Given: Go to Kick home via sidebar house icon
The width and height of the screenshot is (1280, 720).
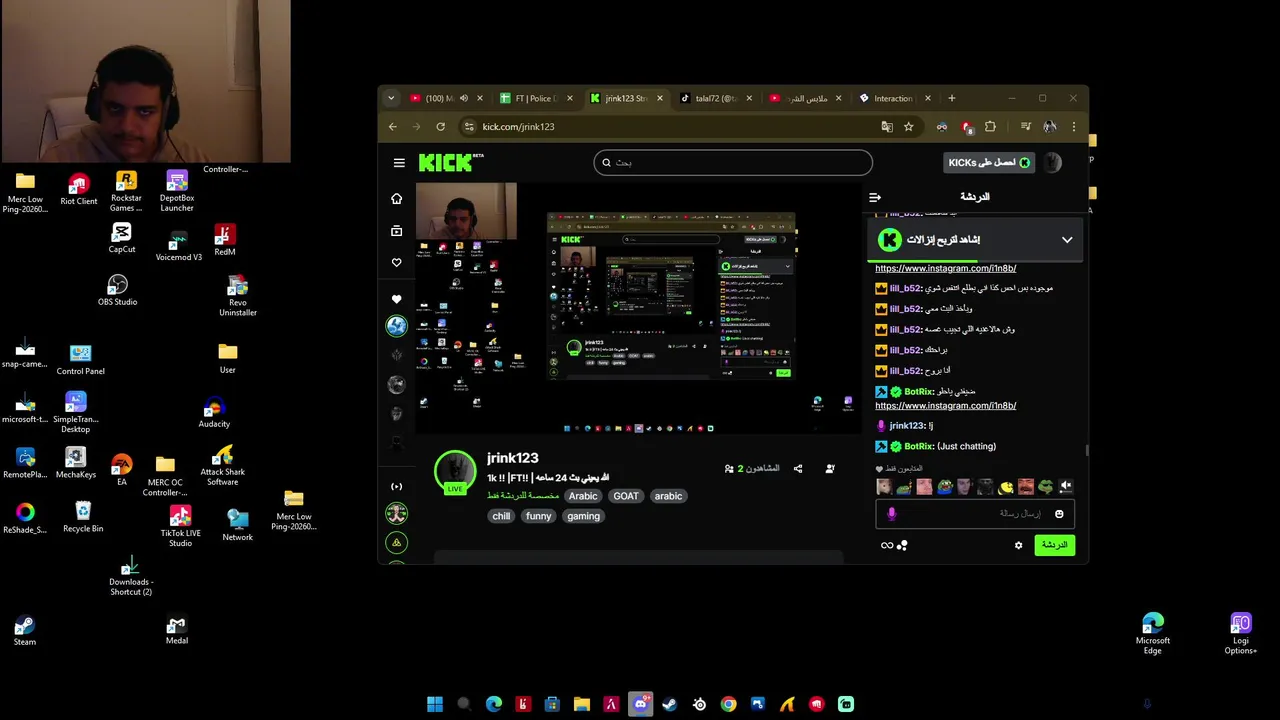Looking at the screenshot, I should pos(397,199).
